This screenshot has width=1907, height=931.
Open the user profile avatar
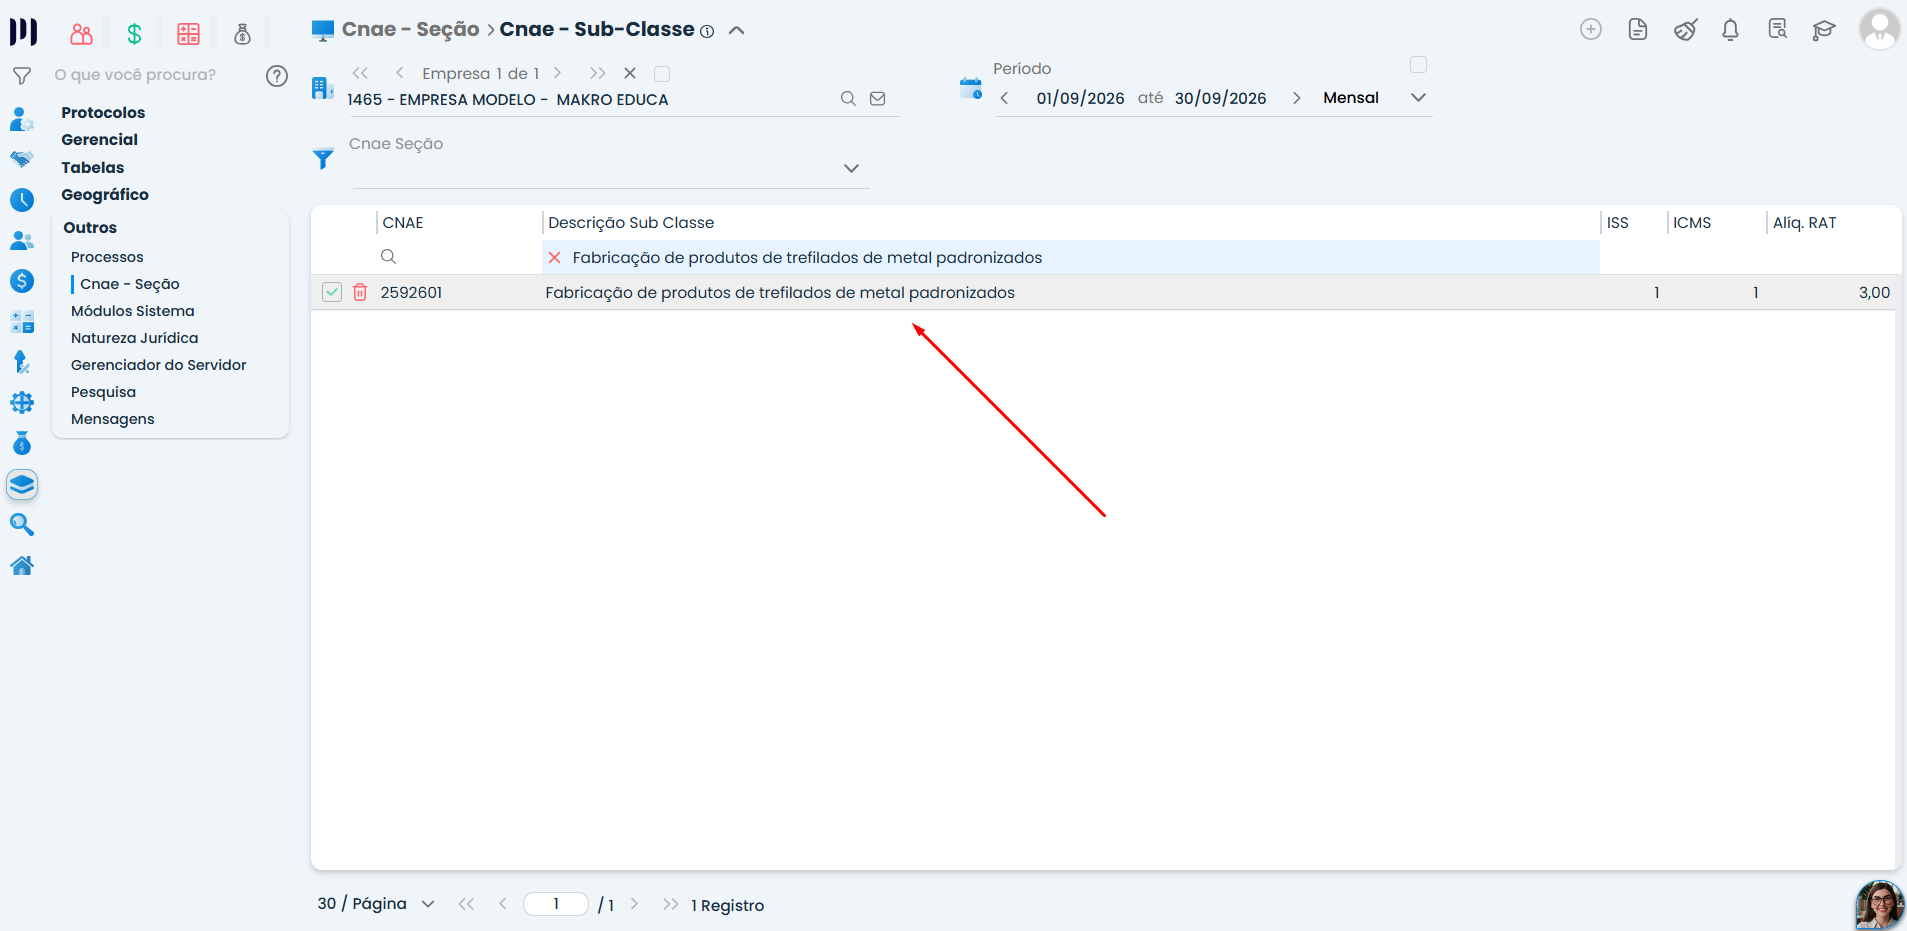(1879, 29)
